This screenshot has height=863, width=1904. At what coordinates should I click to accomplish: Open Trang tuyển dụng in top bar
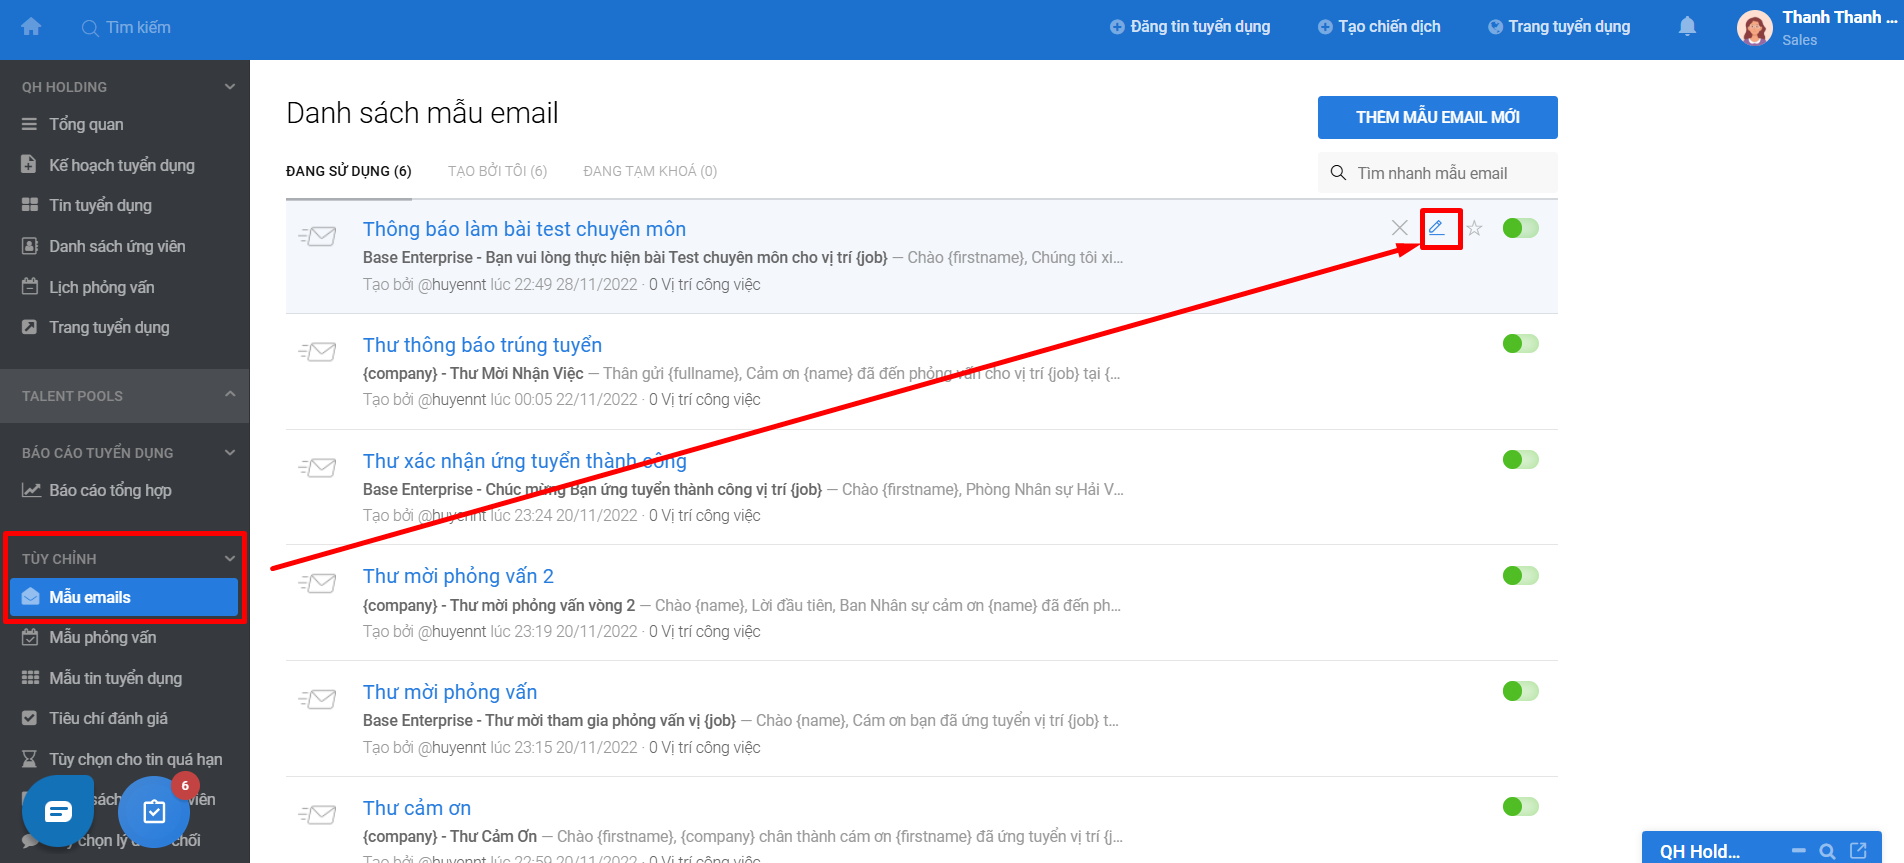click(1559, 27)
